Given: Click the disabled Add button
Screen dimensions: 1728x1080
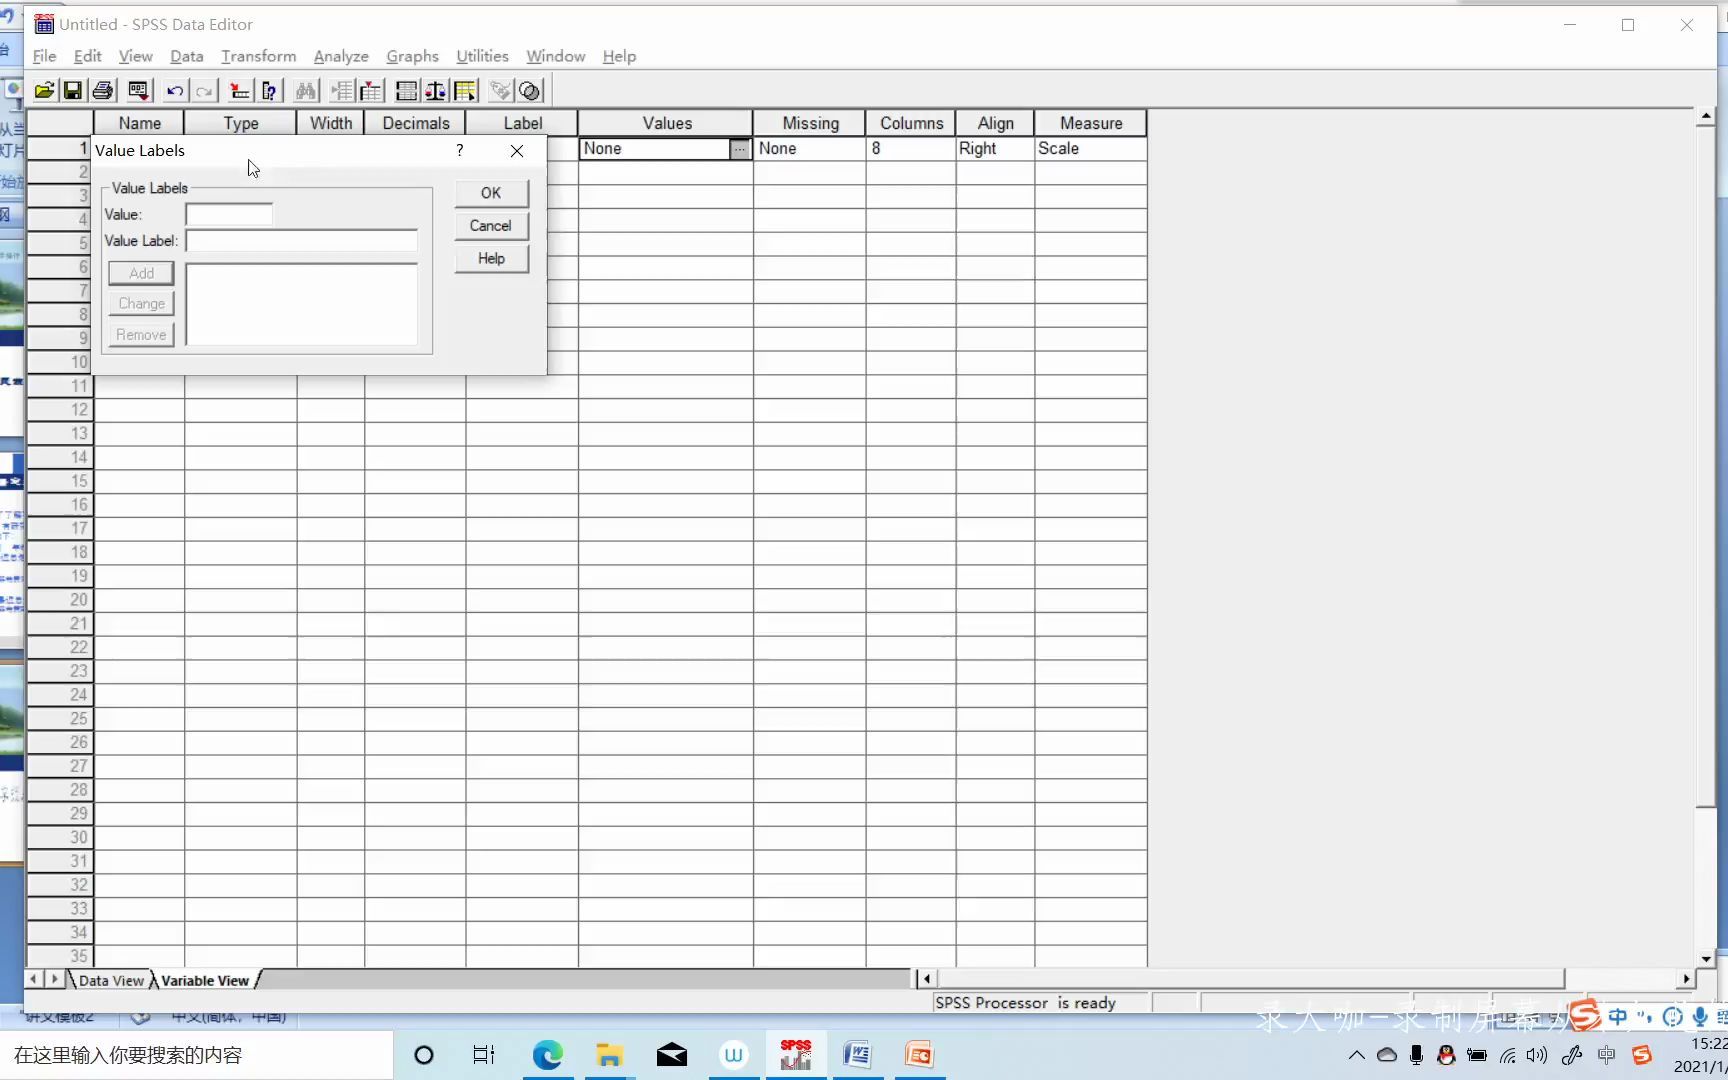Looking at the screenshot, I should click(141, 273).
